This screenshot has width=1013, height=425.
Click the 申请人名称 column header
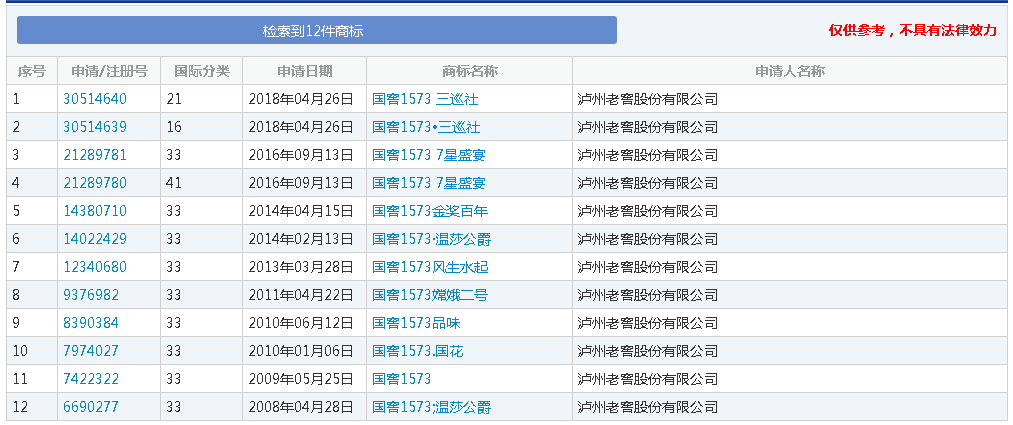coord(789,71)
